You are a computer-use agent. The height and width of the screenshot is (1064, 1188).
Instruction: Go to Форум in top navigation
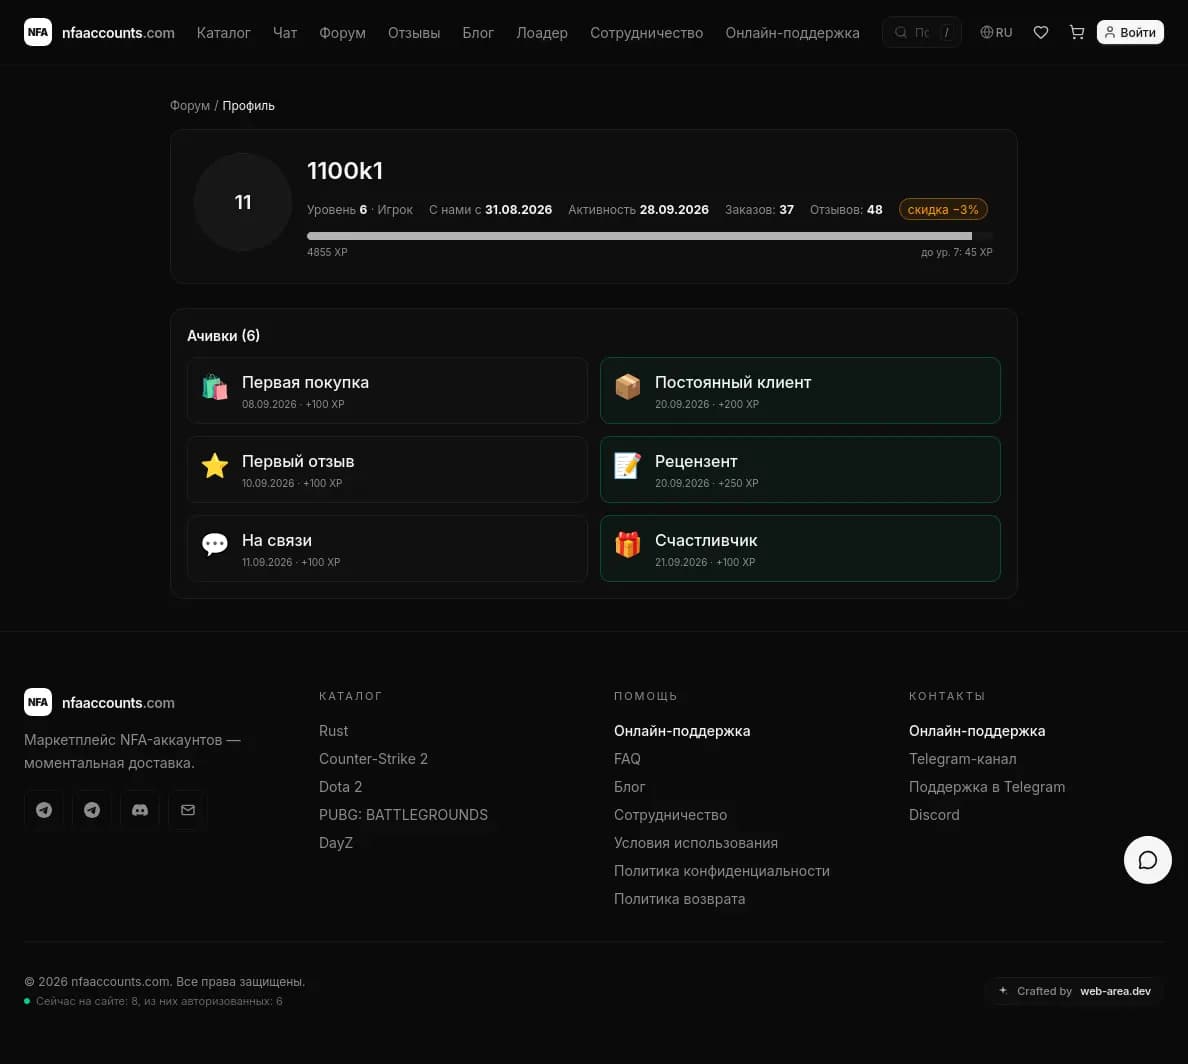point(342,33)
